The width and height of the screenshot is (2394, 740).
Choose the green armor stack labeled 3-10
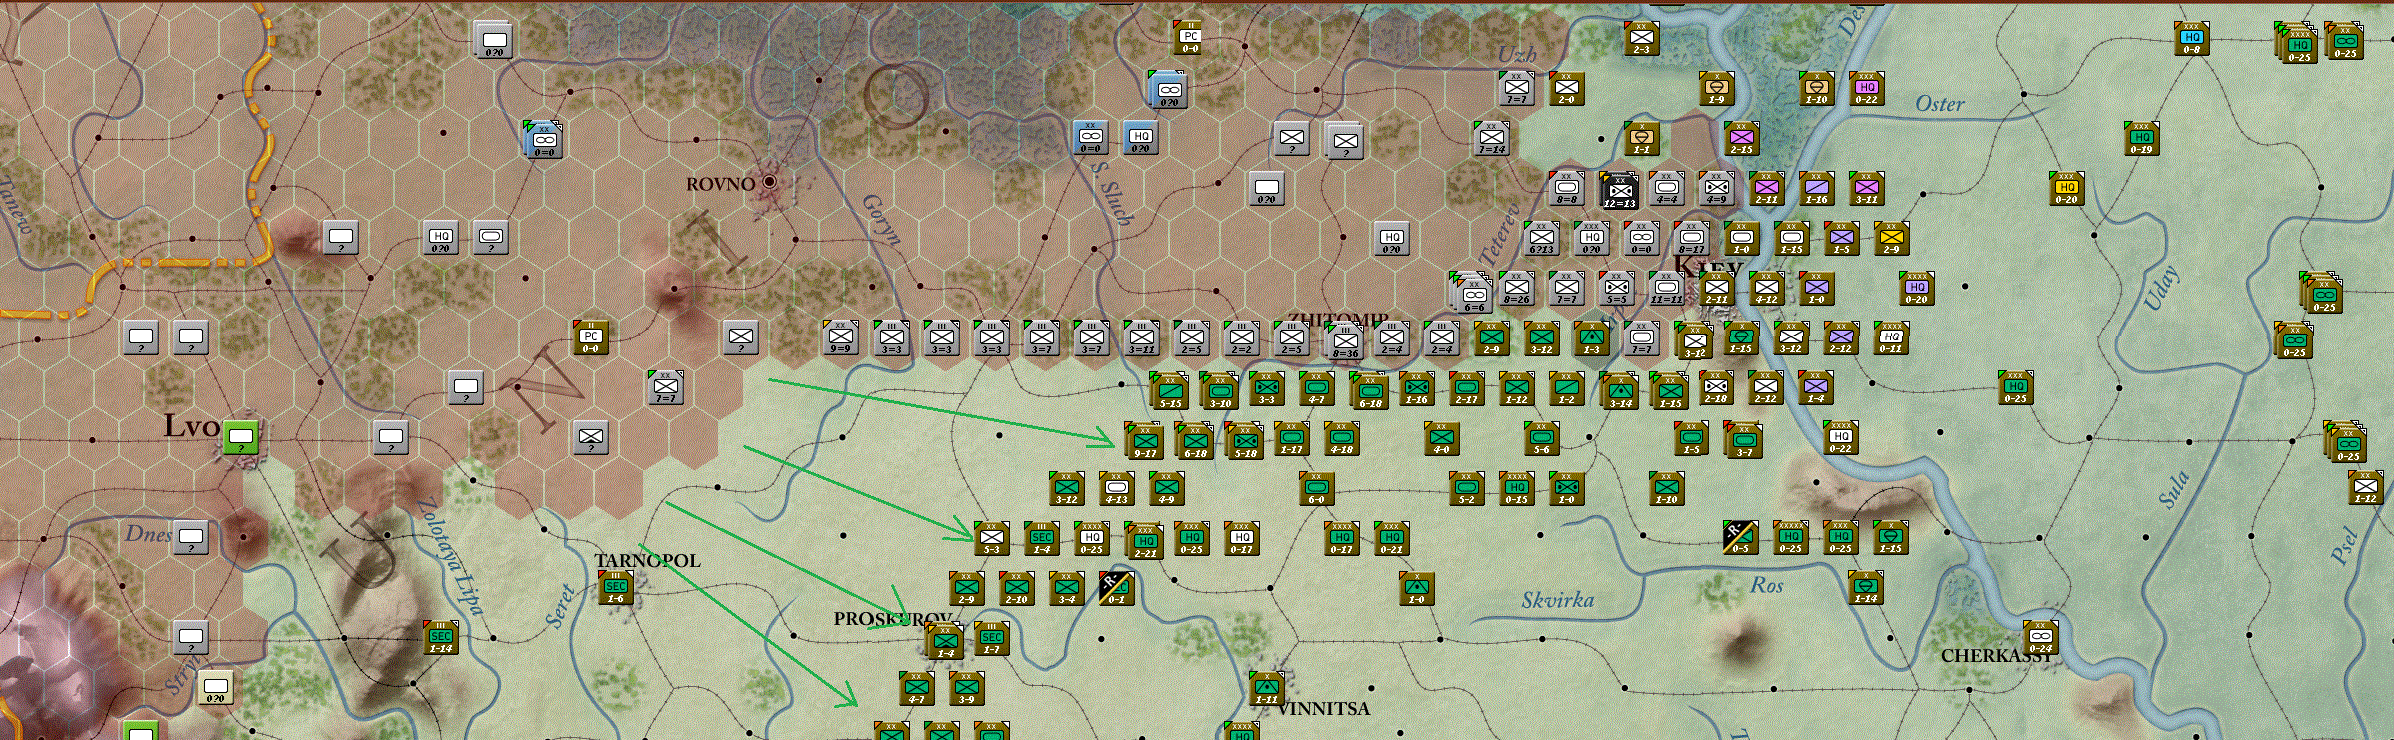point(1219,390)
